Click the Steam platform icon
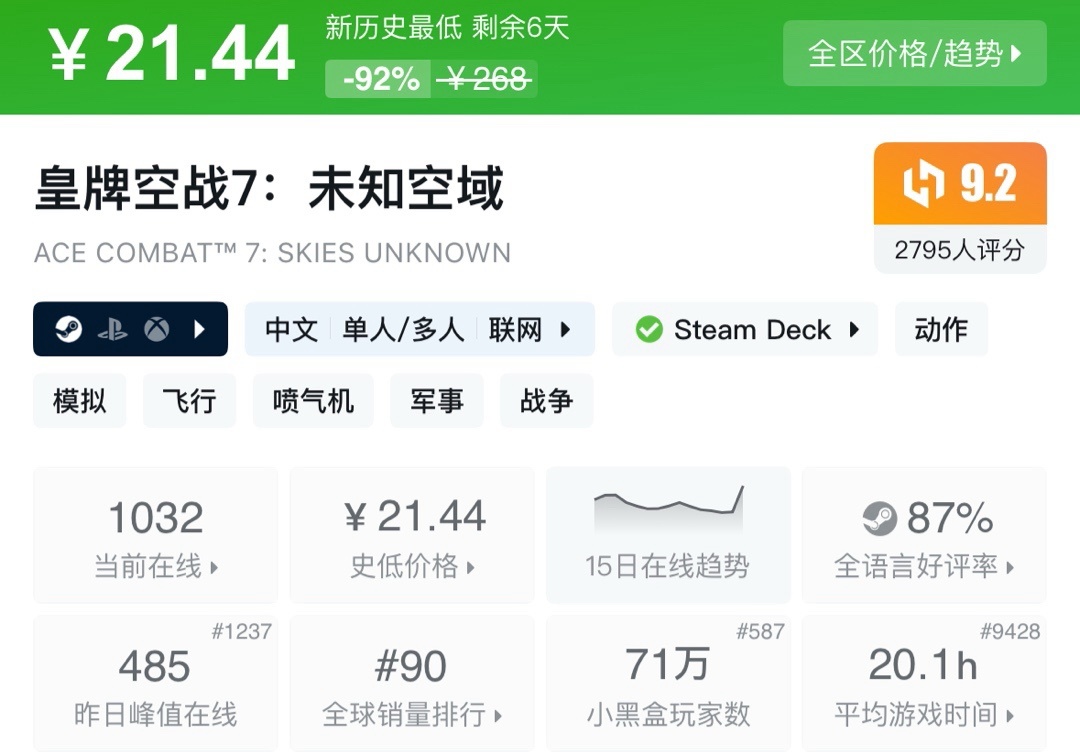This screenshot has width=1080, height=755. pos(68,330)
